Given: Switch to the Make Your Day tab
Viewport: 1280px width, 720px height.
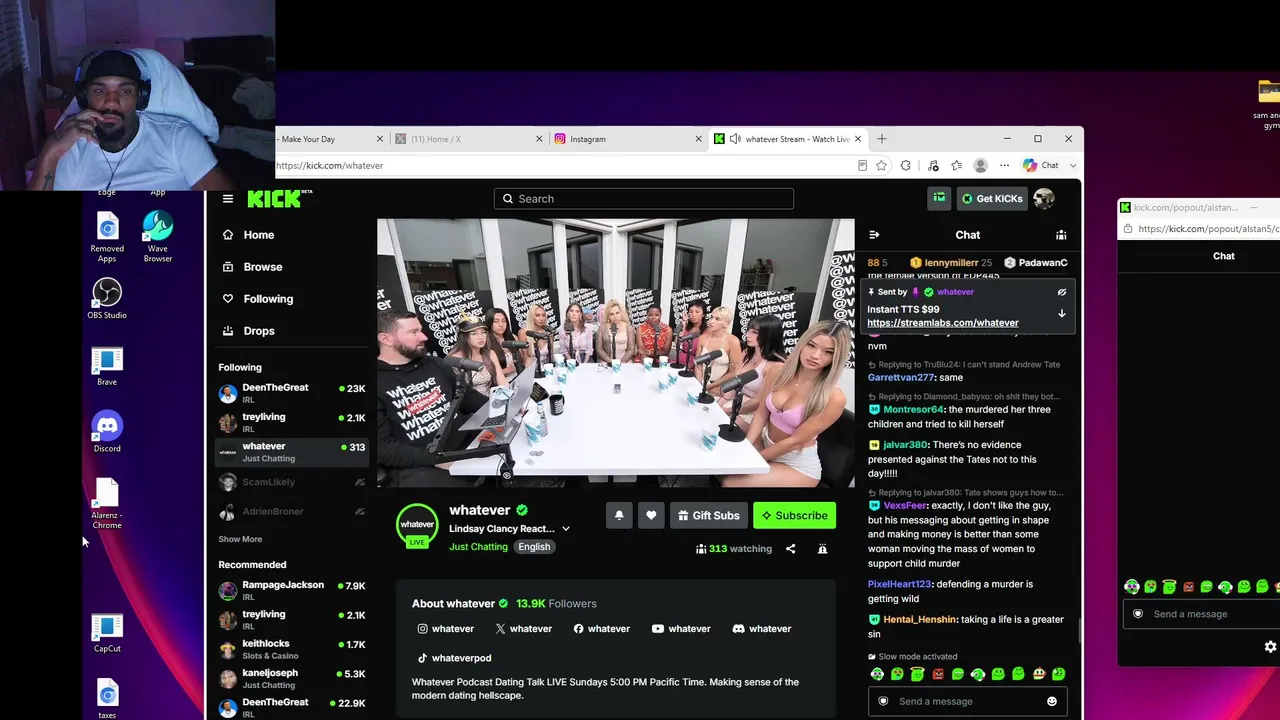Looking at the screenshot, I should click(x=331, y=139).
